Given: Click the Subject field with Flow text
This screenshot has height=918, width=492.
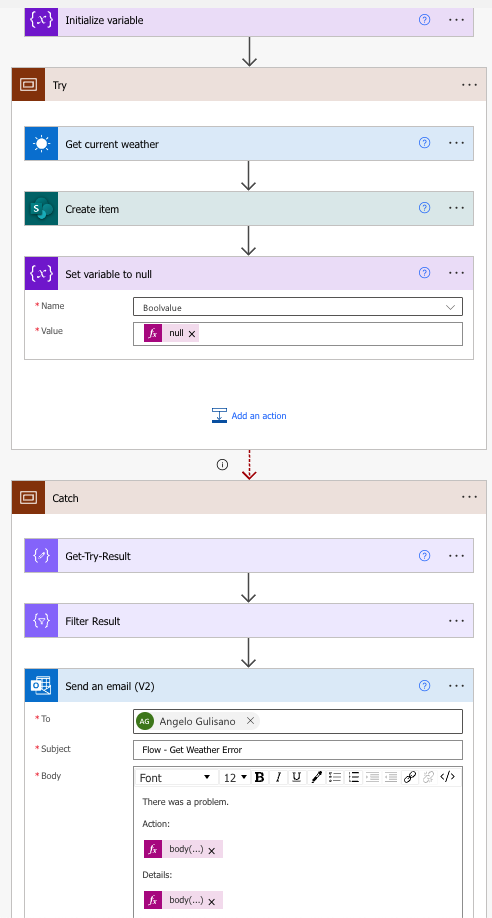Looking at the screenshot, I should (298, 750).
